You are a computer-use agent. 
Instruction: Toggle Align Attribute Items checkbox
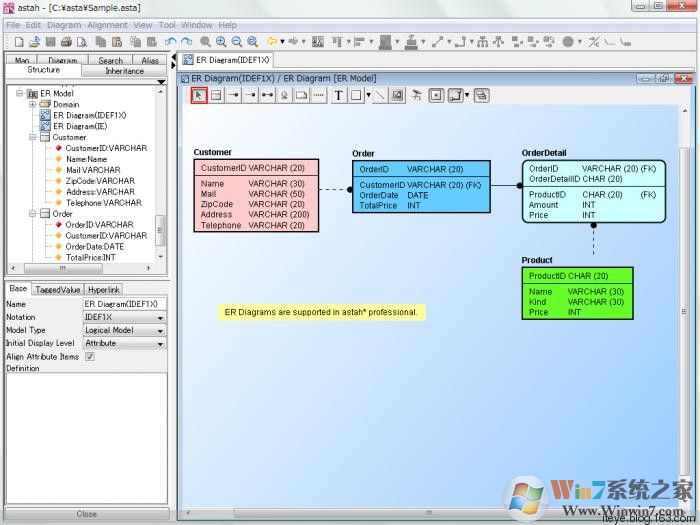pyautogui.click(x=90, y=356)
